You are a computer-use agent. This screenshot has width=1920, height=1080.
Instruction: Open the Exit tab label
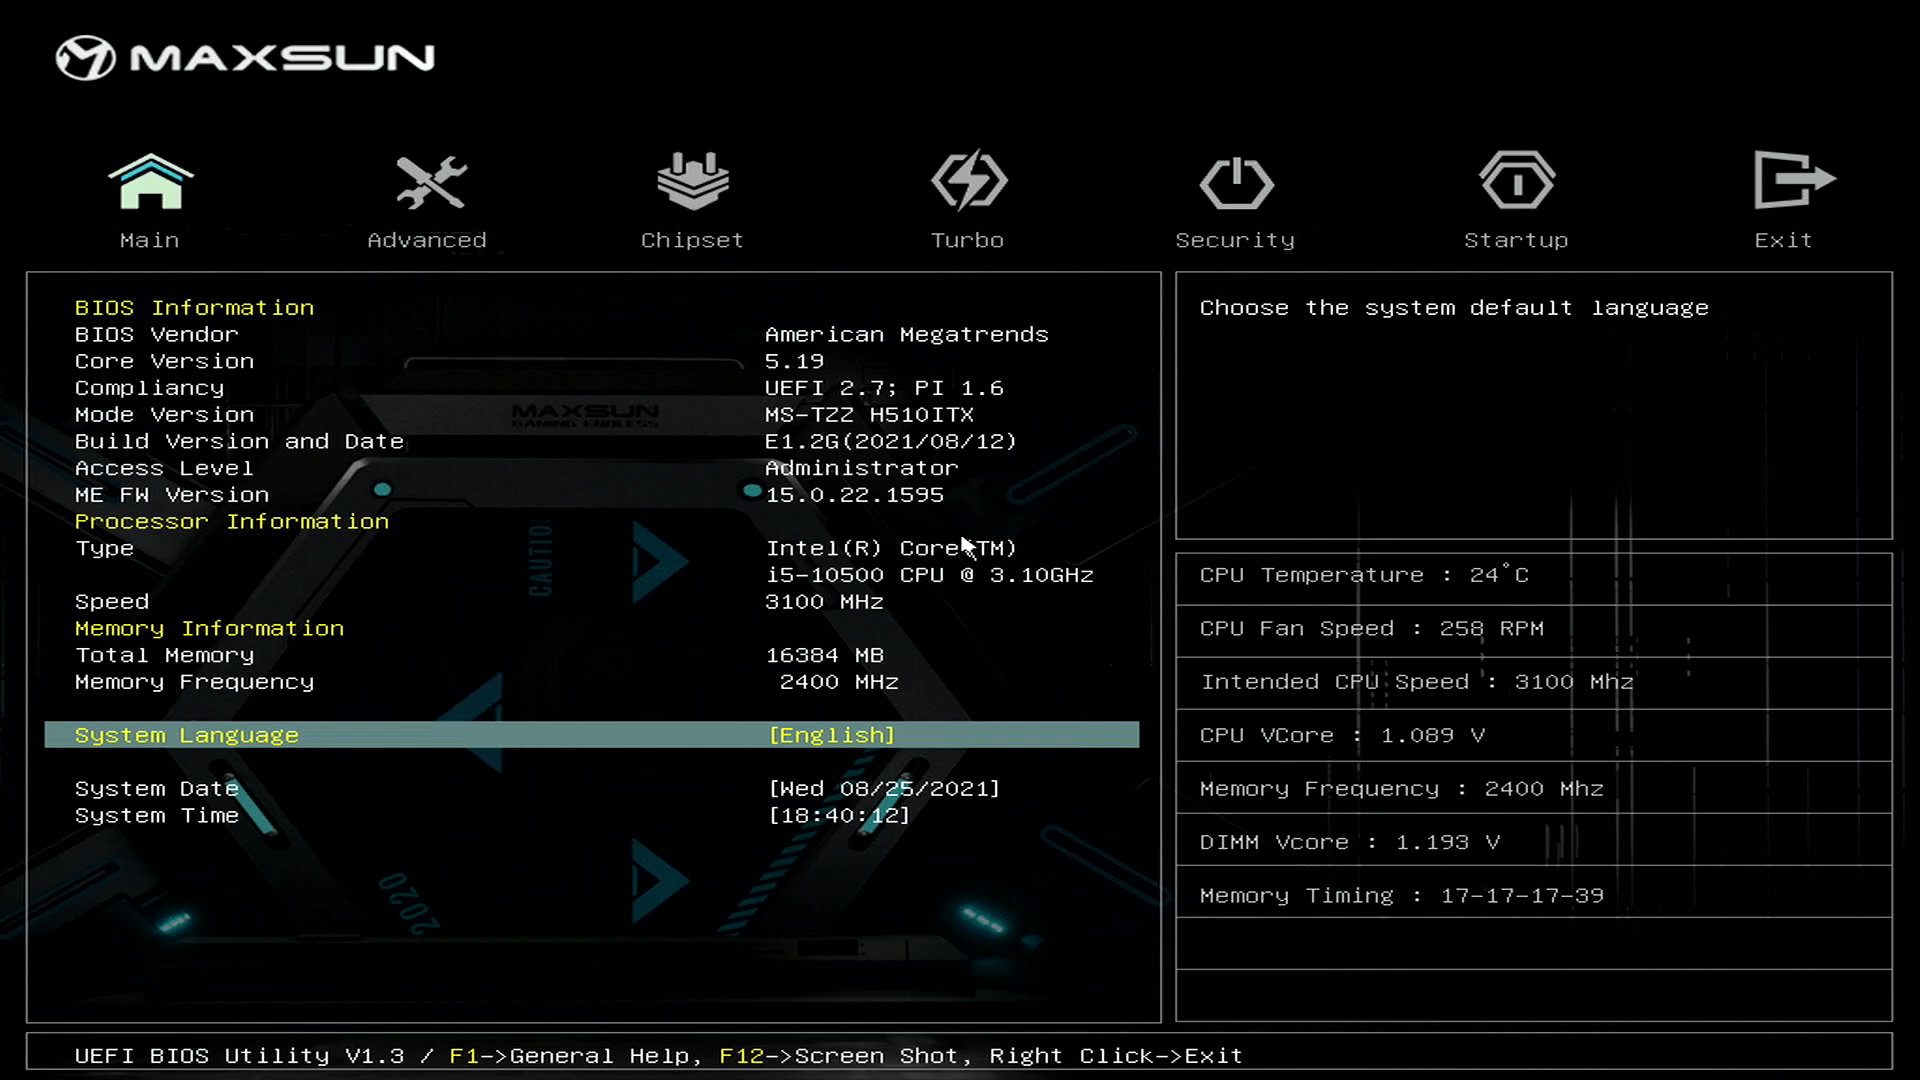click(x=1783, y=240)
